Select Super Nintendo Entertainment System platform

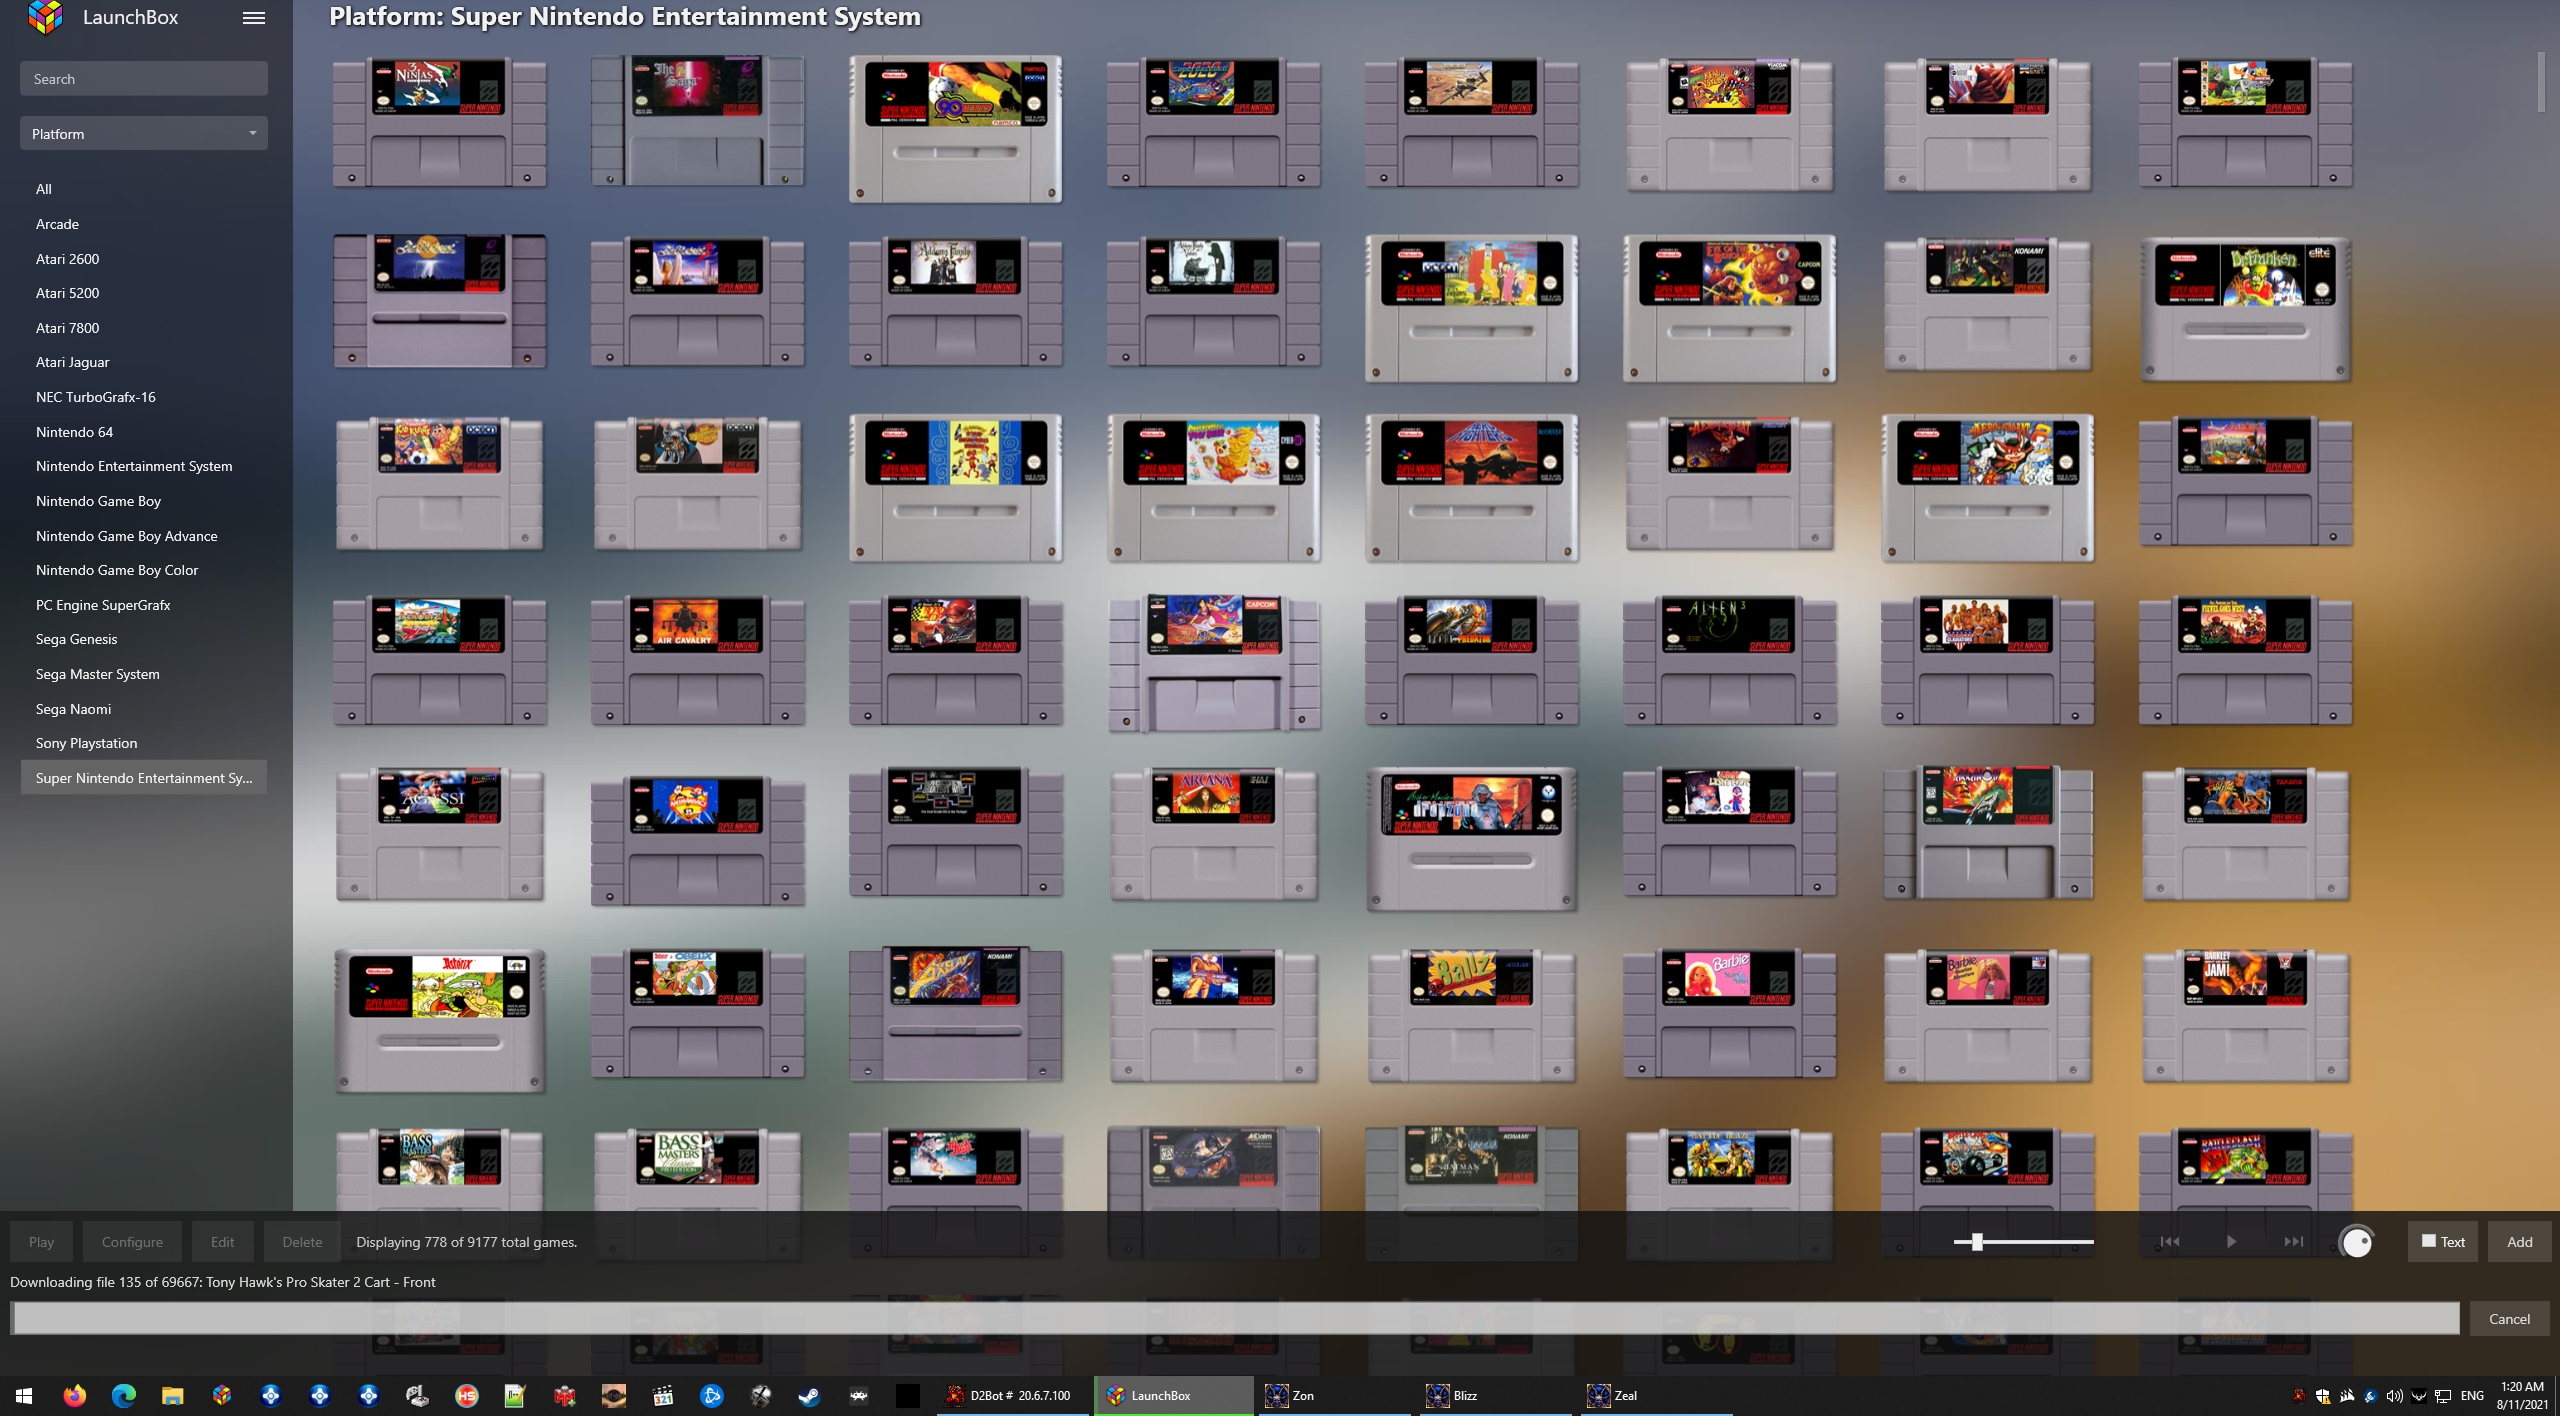(143, 778)
